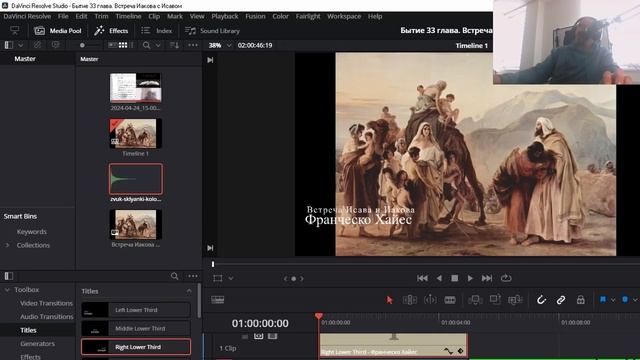Image resolution: width=640 pixels, height=360 pixels.
Task: Click the 02:00:46:19 duration timecode field
Action: click(255, 45)
